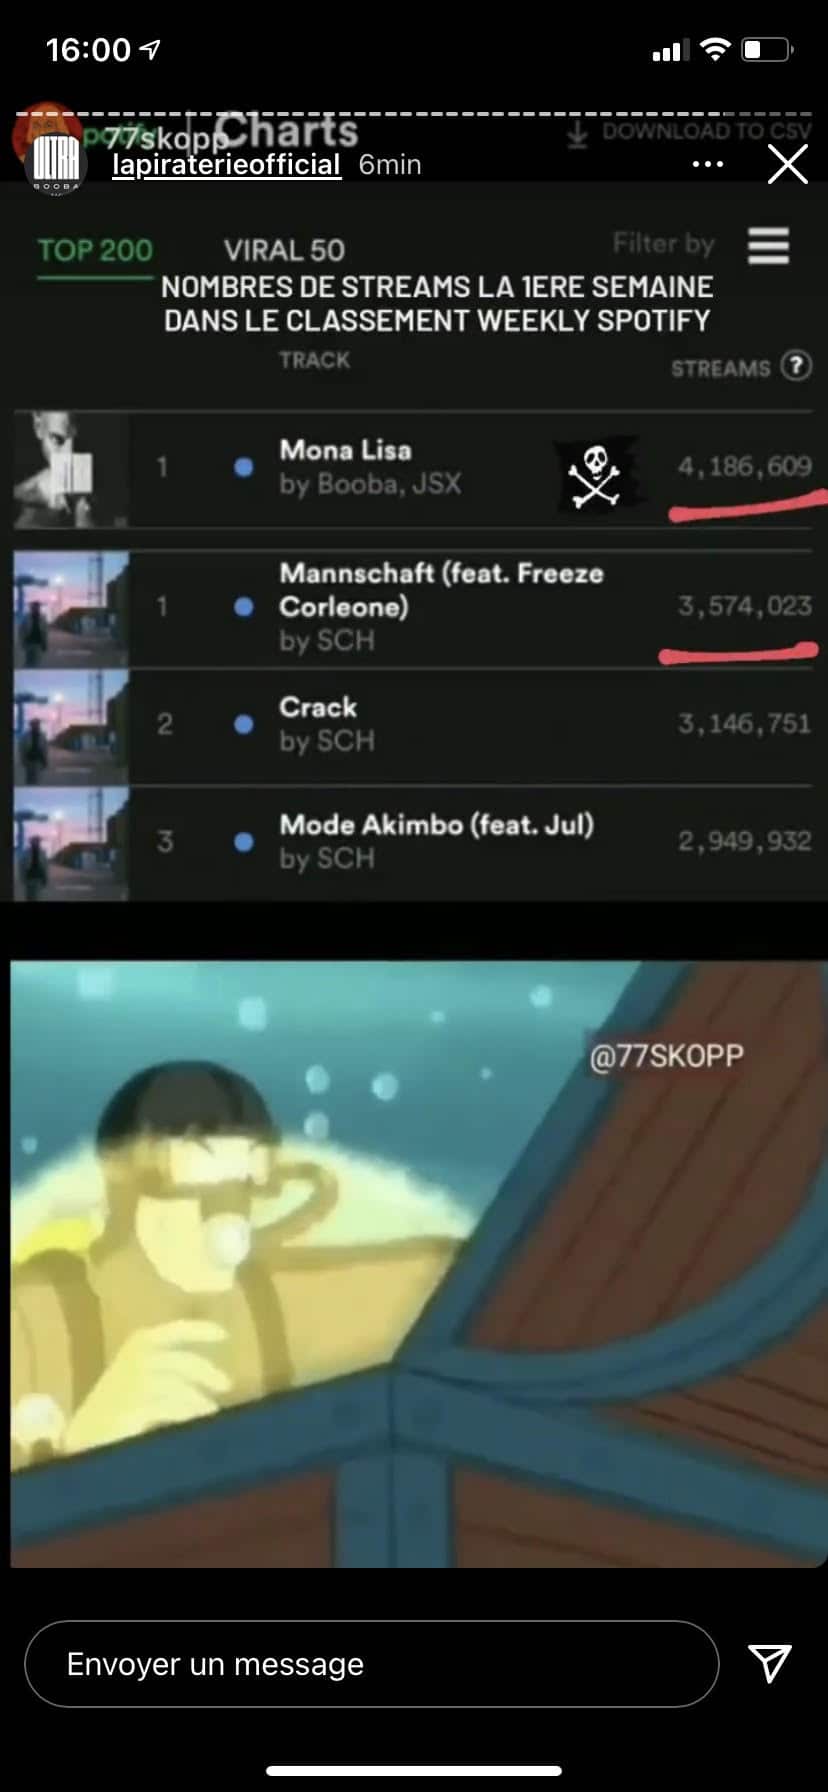828x1792 pixels.
Task: Tap the pirate skull flag sticker
Action: coord(596,473)
